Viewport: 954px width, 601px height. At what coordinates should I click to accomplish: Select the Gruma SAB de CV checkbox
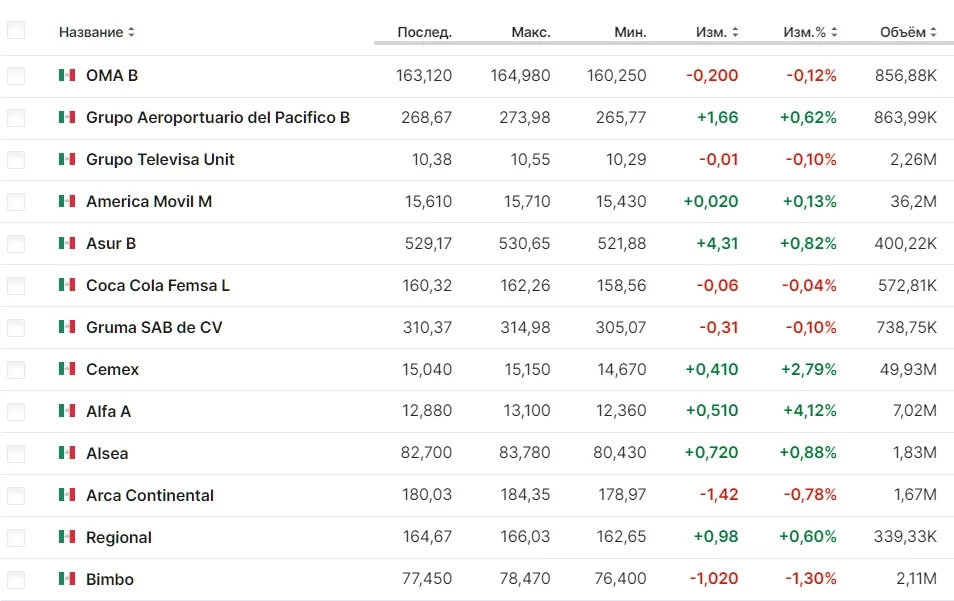click(x=16, y=327)
